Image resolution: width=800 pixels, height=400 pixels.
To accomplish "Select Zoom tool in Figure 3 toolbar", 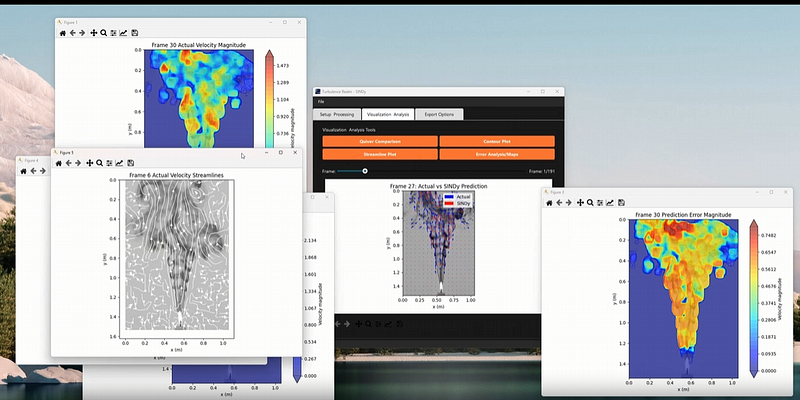I will tap(590, 203).
